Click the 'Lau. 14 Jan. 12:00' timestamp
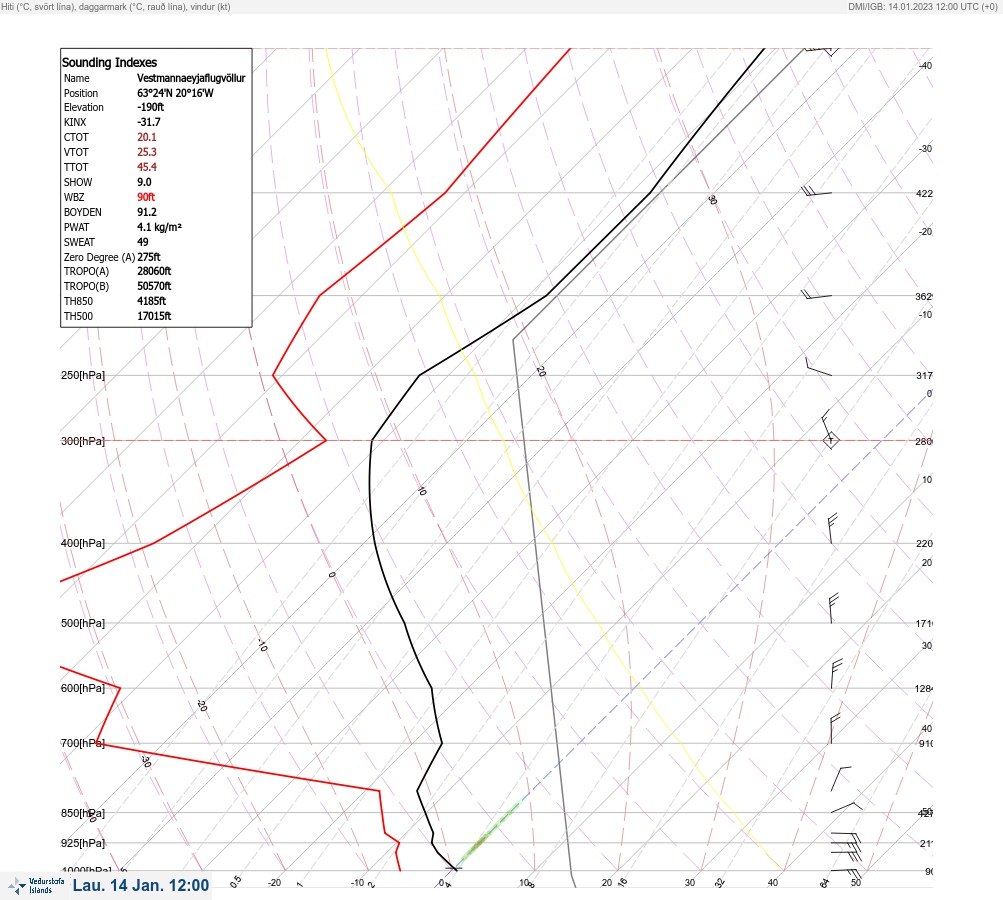Viewport: 1003px width, 900px height. 141,885
